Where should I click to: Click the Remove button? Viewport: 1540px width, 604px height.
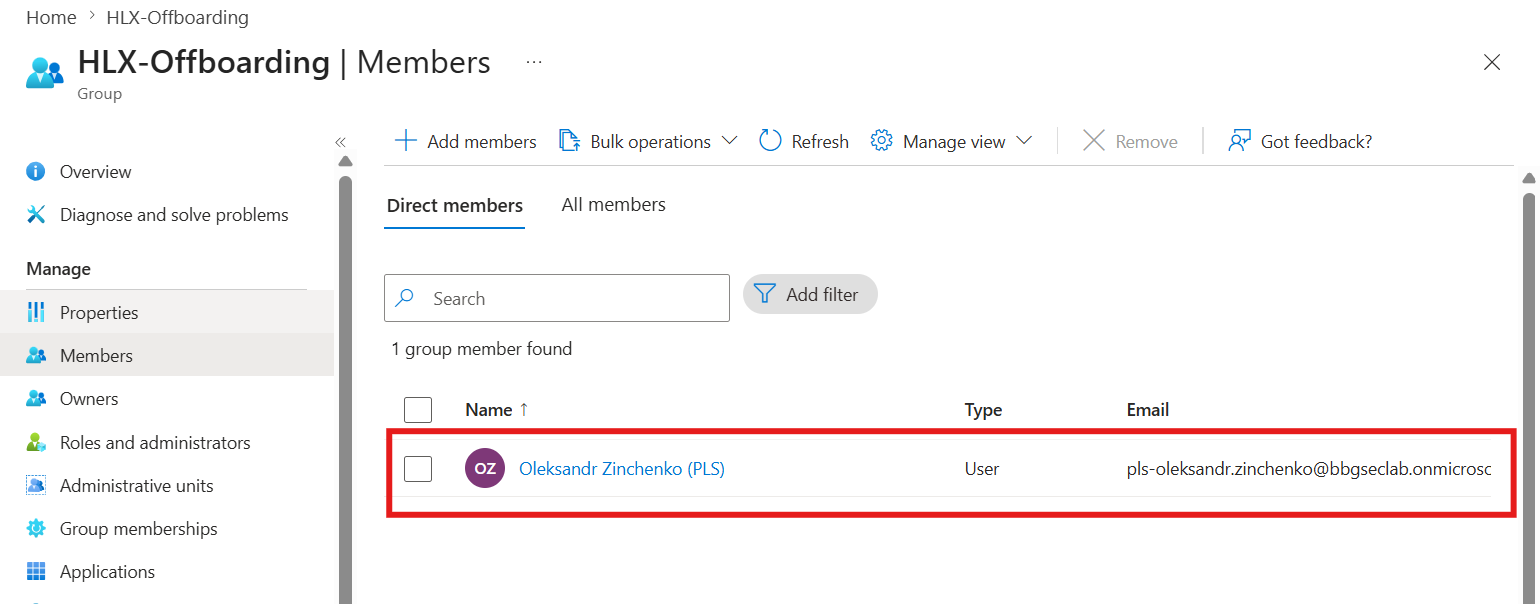1130,142
